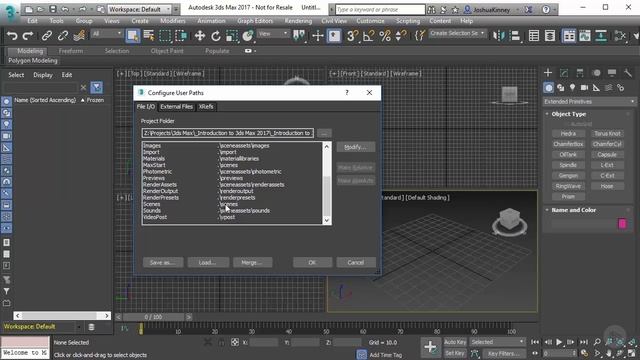640x360 pixels.
Task: Open the View reference coordinate dropdown
Action: [273, 34]
